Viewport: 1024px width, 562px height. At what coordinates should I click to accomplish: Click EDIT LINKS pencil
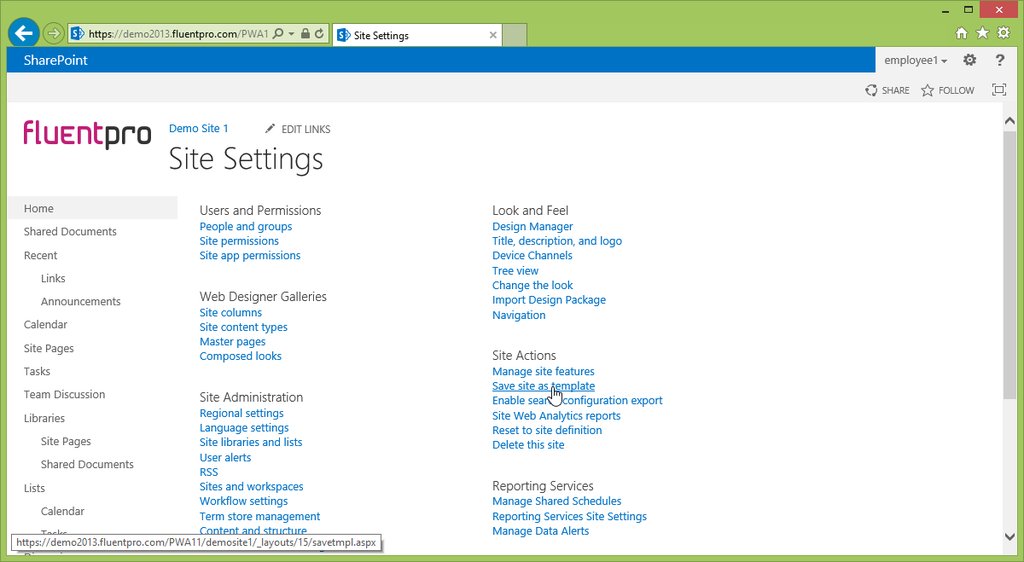[298, 129]
